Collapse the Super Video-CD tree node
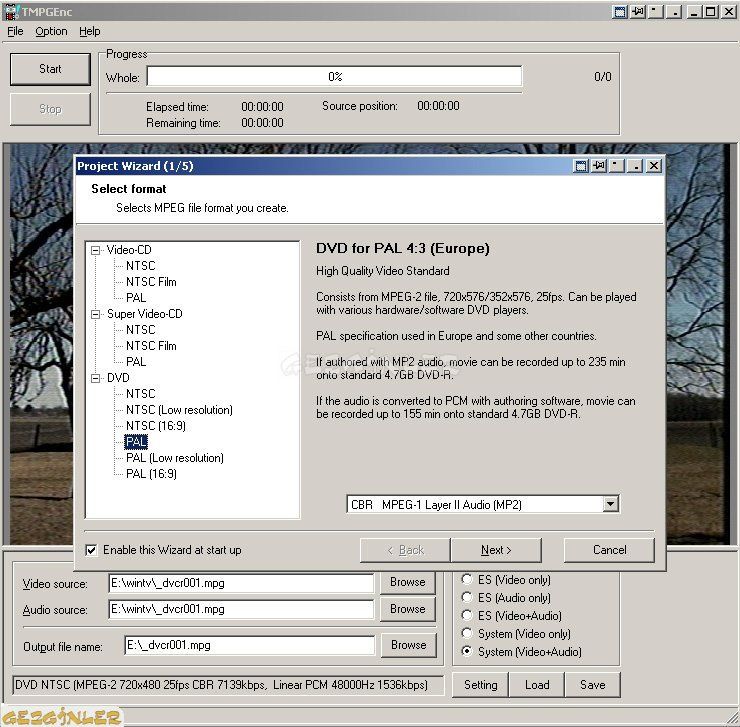 96,314
